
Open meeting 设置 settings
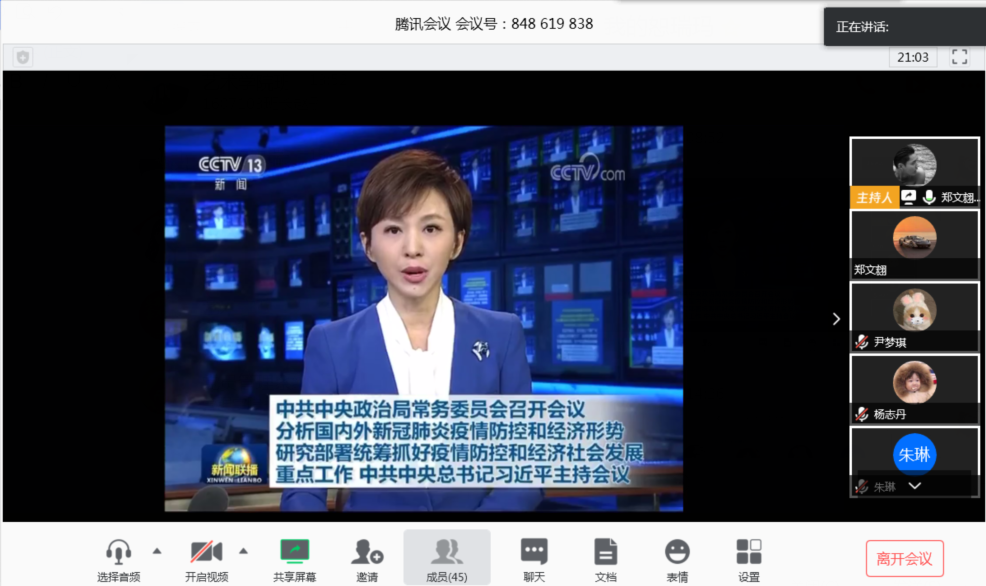pyautogui.click(x=749, y=551)
